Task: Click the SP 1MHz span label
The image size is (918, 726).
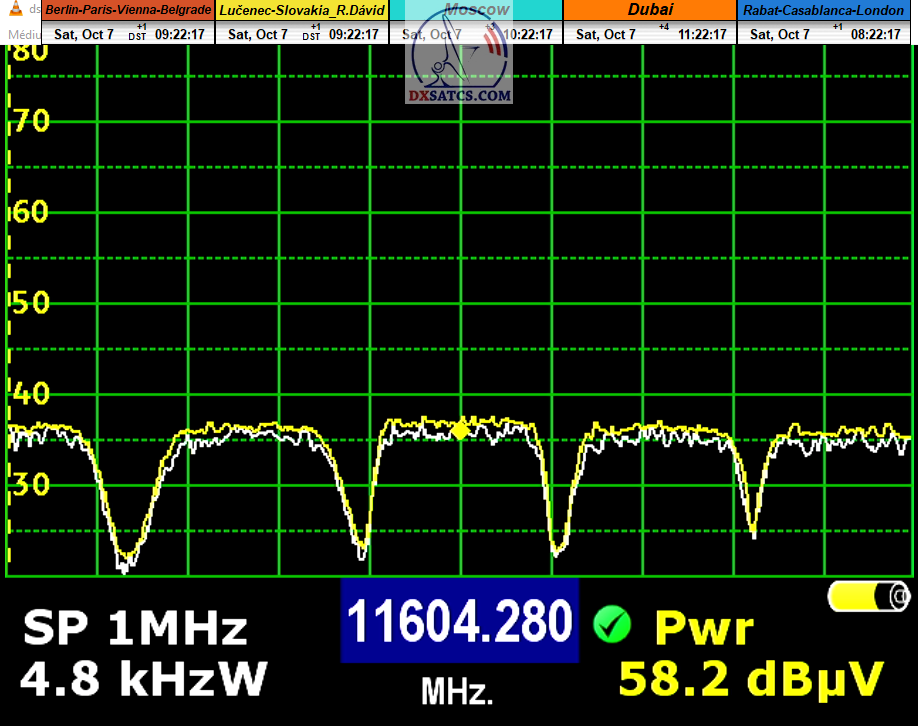Action: (134, 629)
